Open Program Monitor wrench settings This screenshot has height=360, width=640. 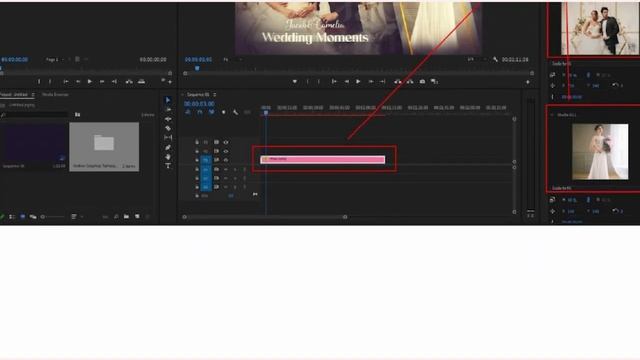495,60
